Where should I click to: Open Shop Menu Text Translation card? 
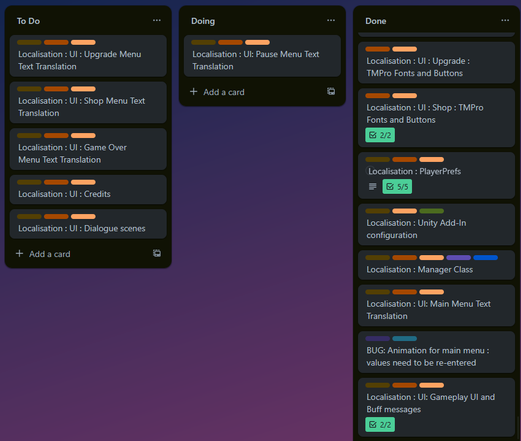(88, 103)
